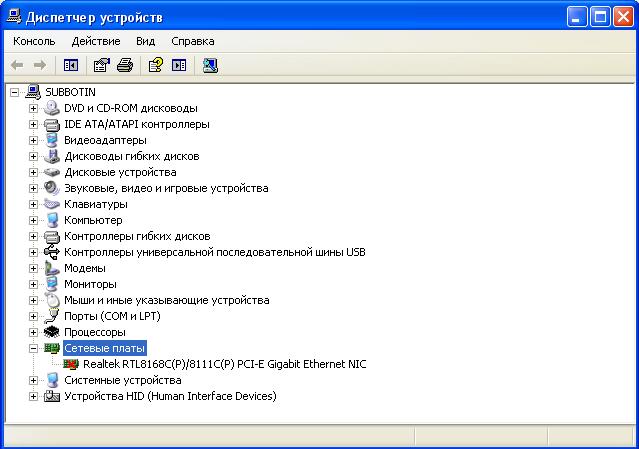Click the mouse devices icon

pyautogui.click(x=52, y=300)
